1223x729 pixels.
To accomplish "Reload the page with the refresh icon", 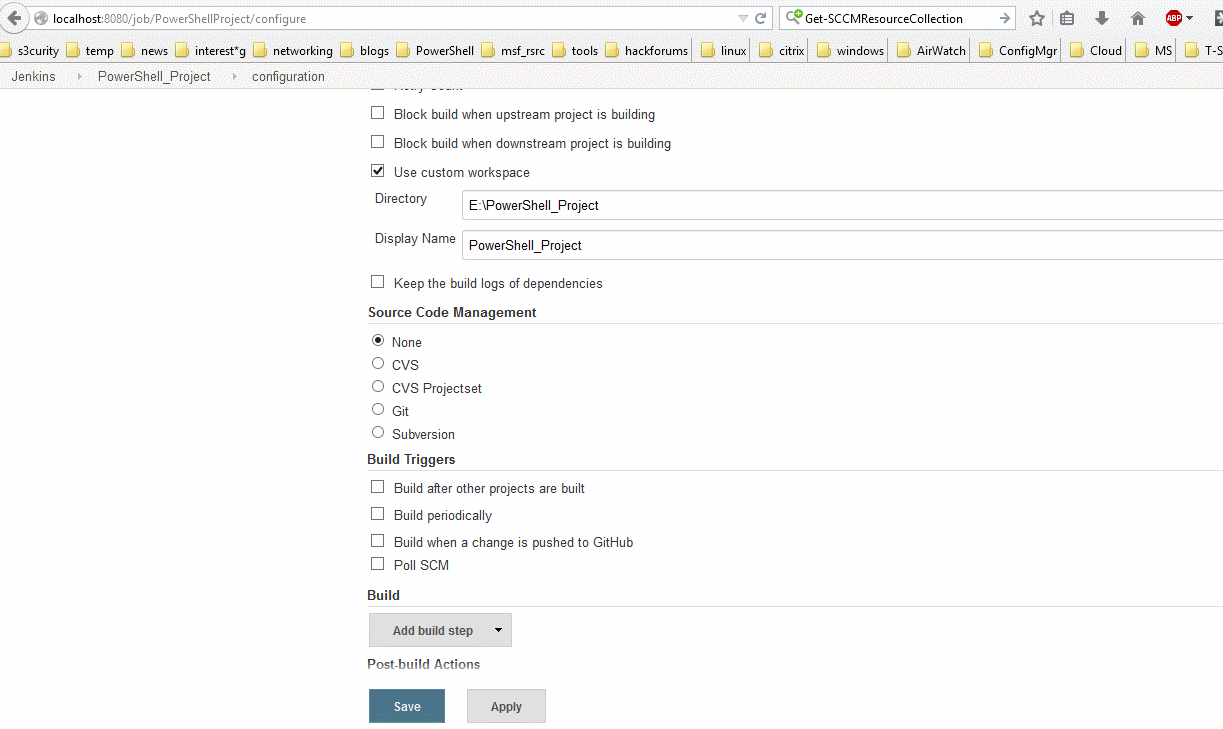I will tap(758, 17).
